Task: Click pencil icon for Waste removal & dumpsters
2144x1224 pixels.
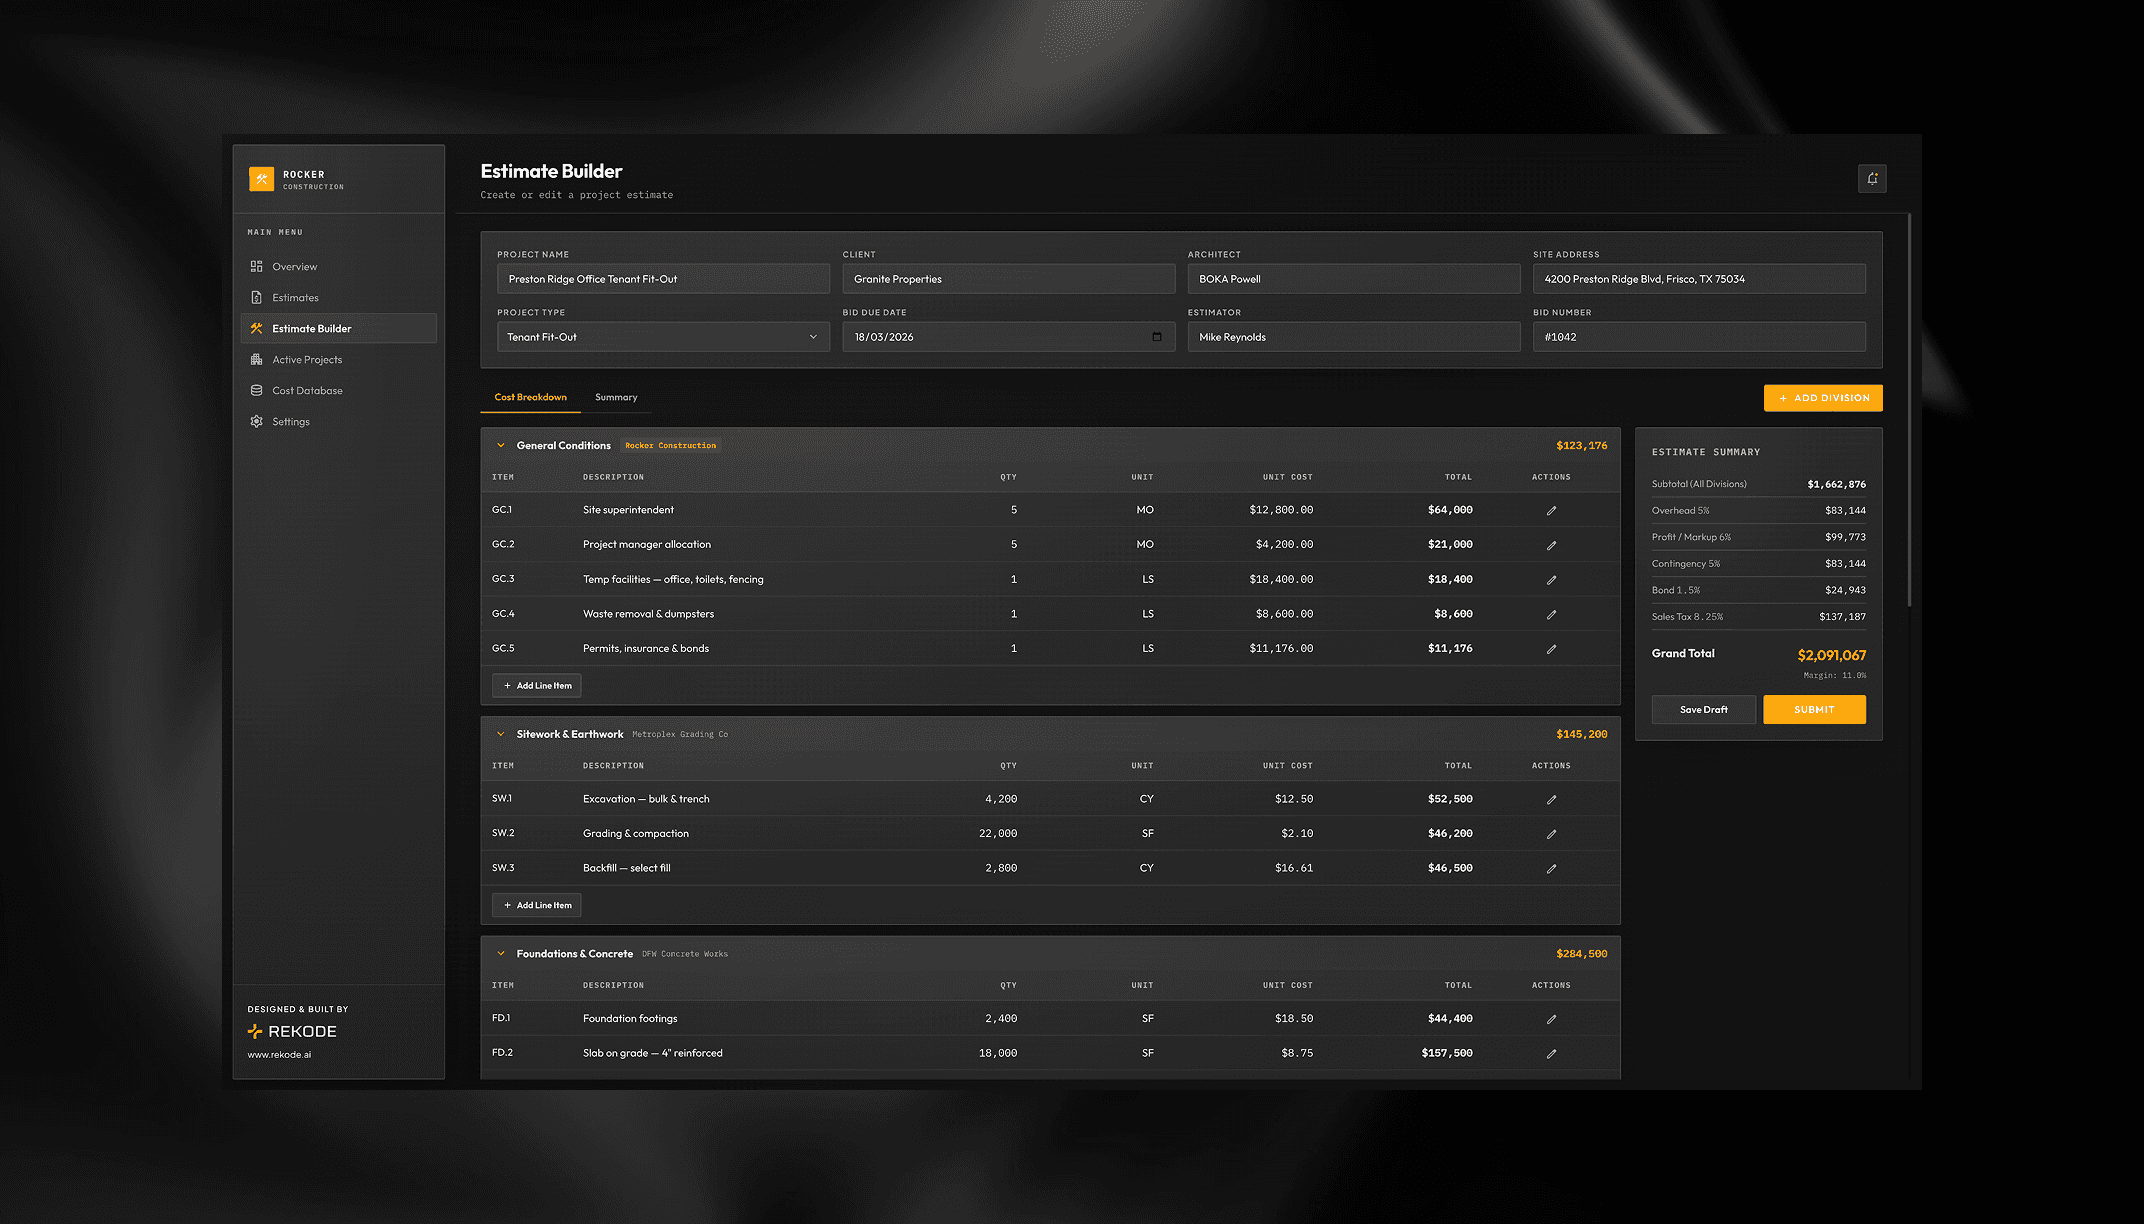Action: (1551, 615)
